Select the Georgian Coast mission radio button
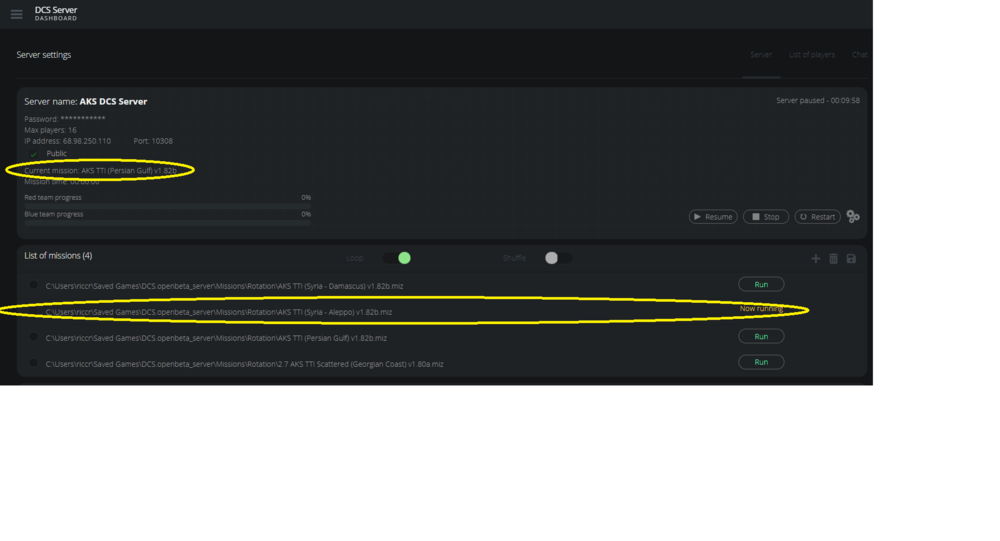1000x541 pixels. click(33, 363)
